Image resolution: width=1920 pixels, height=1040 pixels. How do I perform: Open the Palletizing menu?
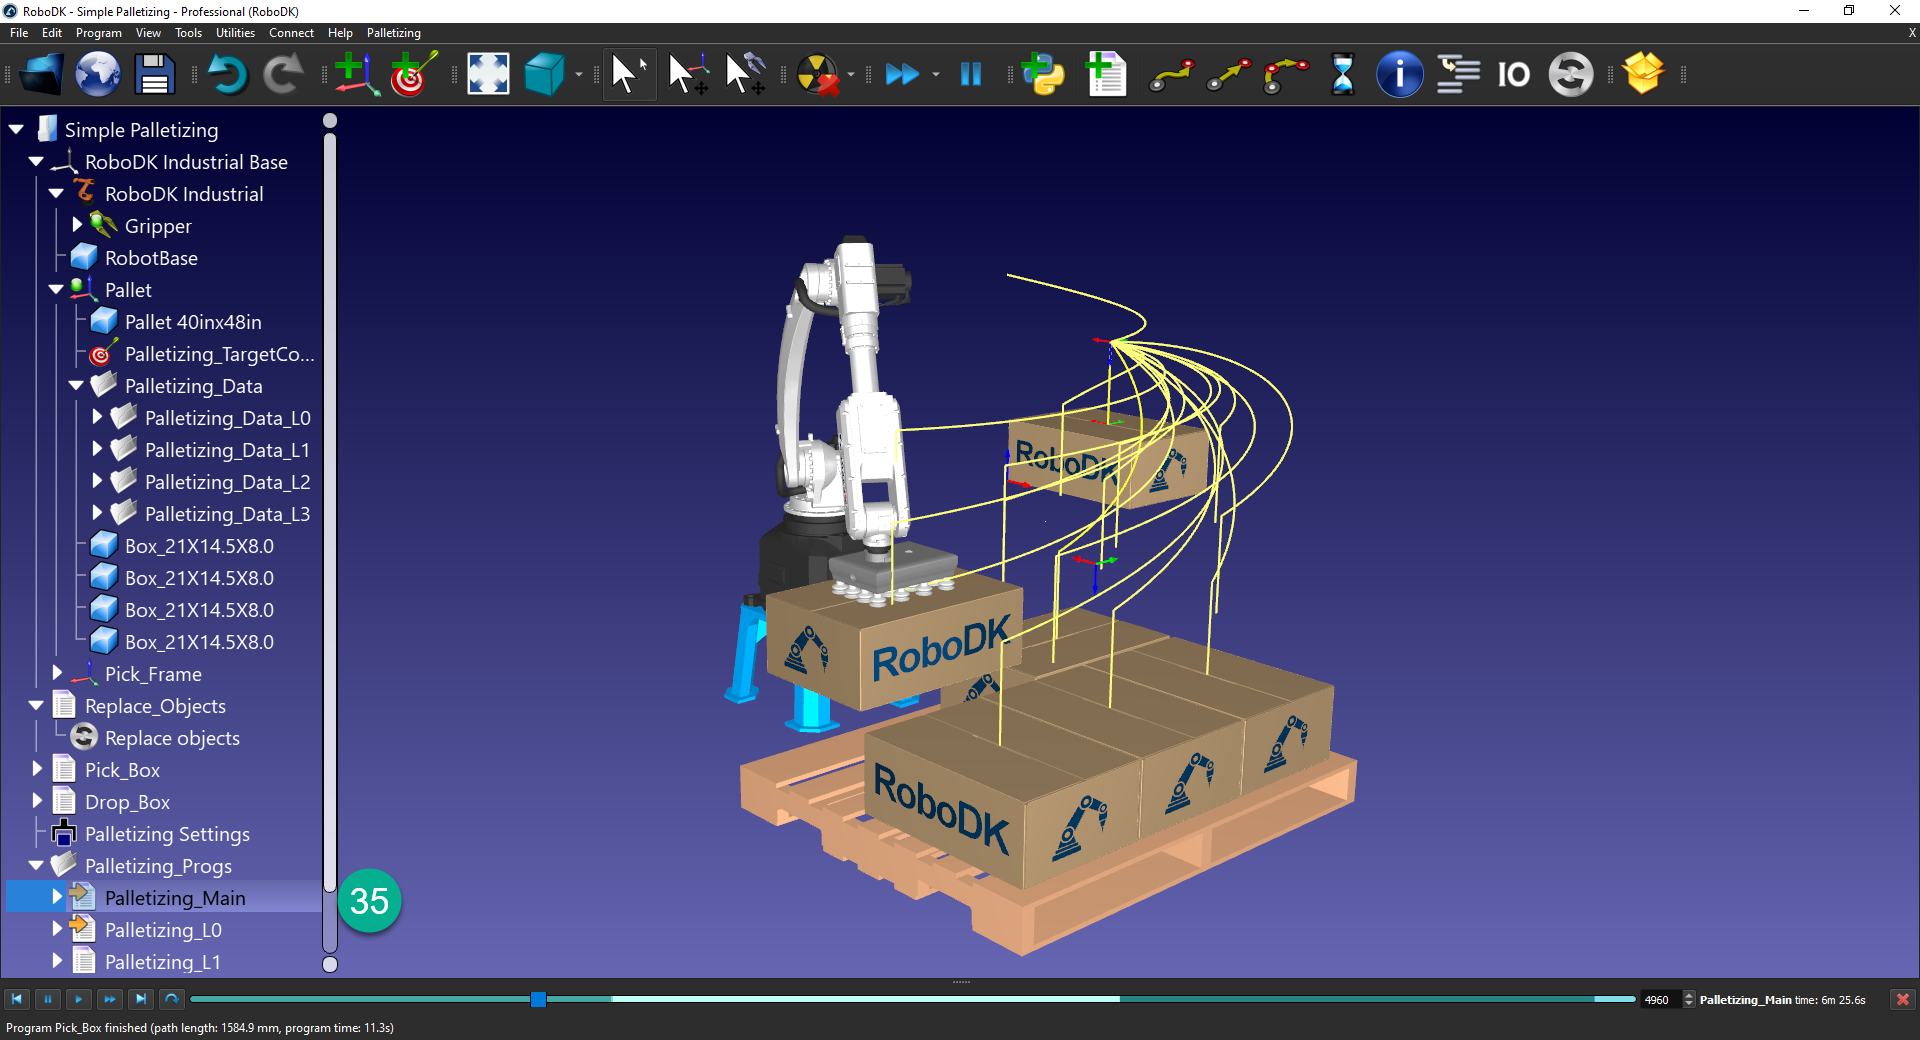(392, 33)
